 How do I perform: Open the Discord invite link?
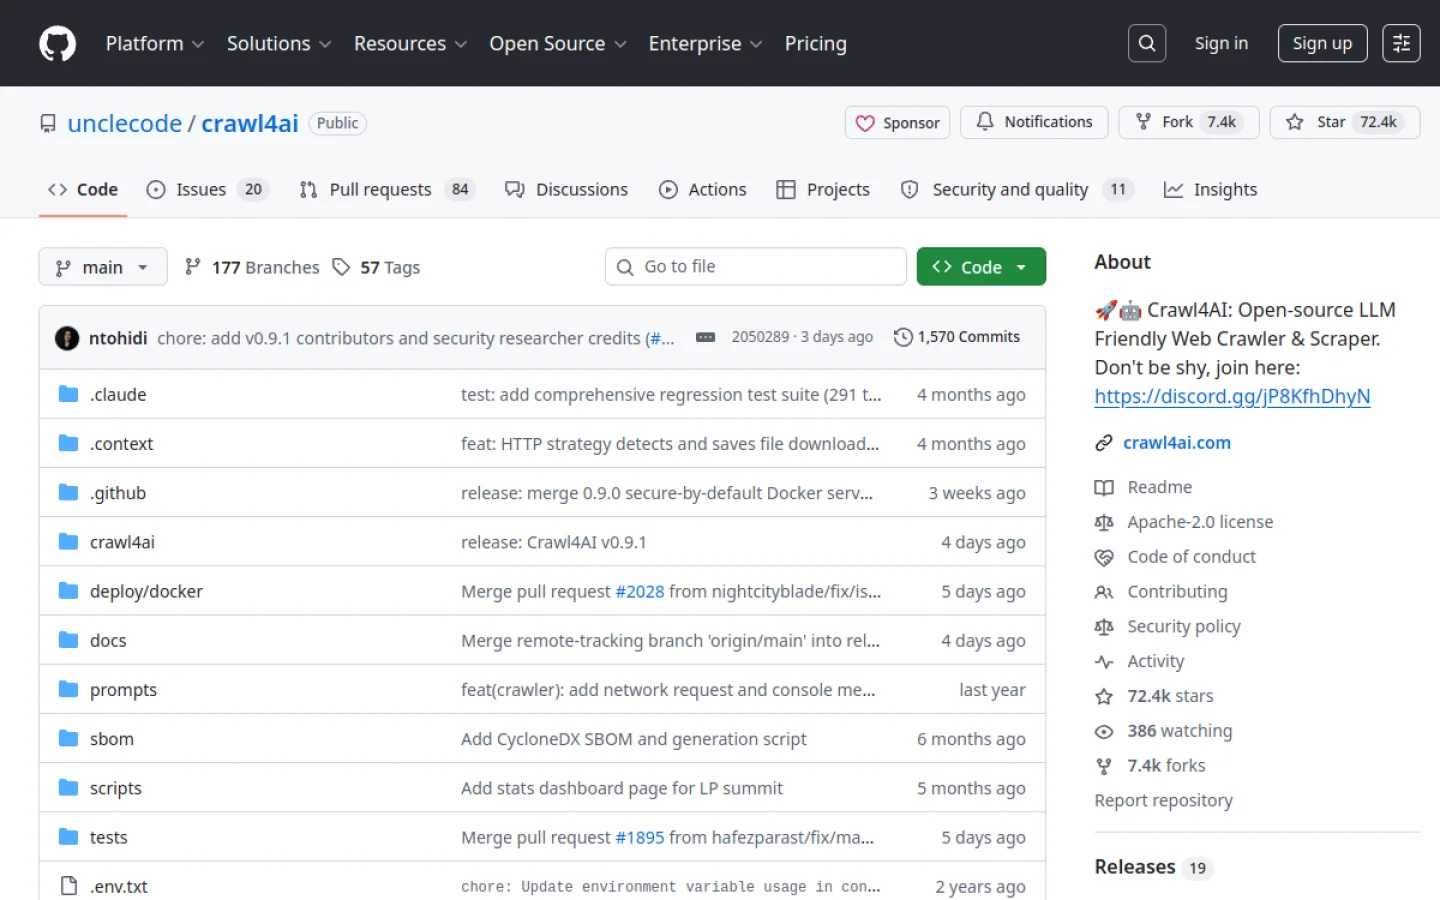pyautogui.click(x=1232, y=396)
